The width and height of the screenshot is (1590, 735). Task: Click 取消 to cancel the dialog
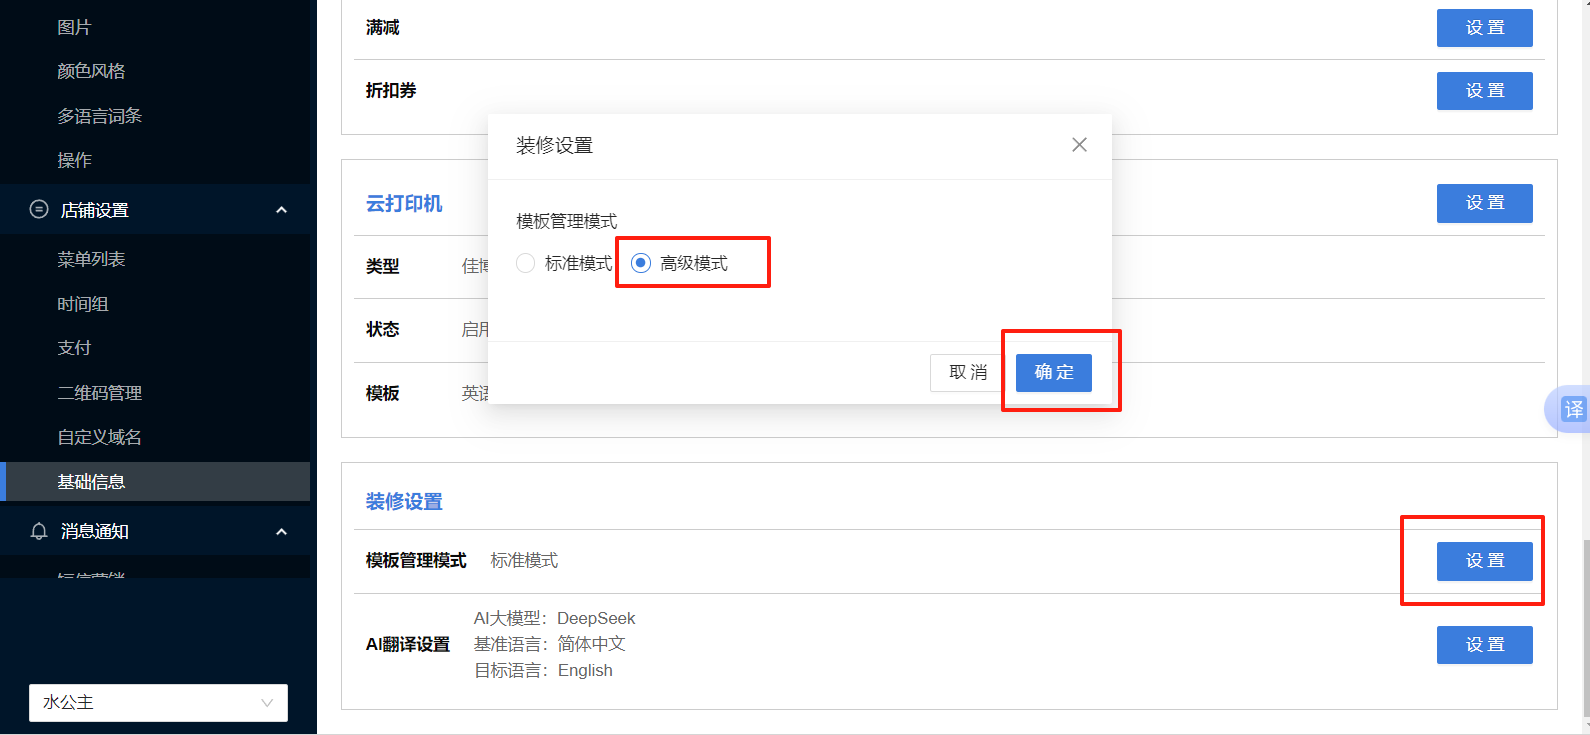(x=967, y=372)
